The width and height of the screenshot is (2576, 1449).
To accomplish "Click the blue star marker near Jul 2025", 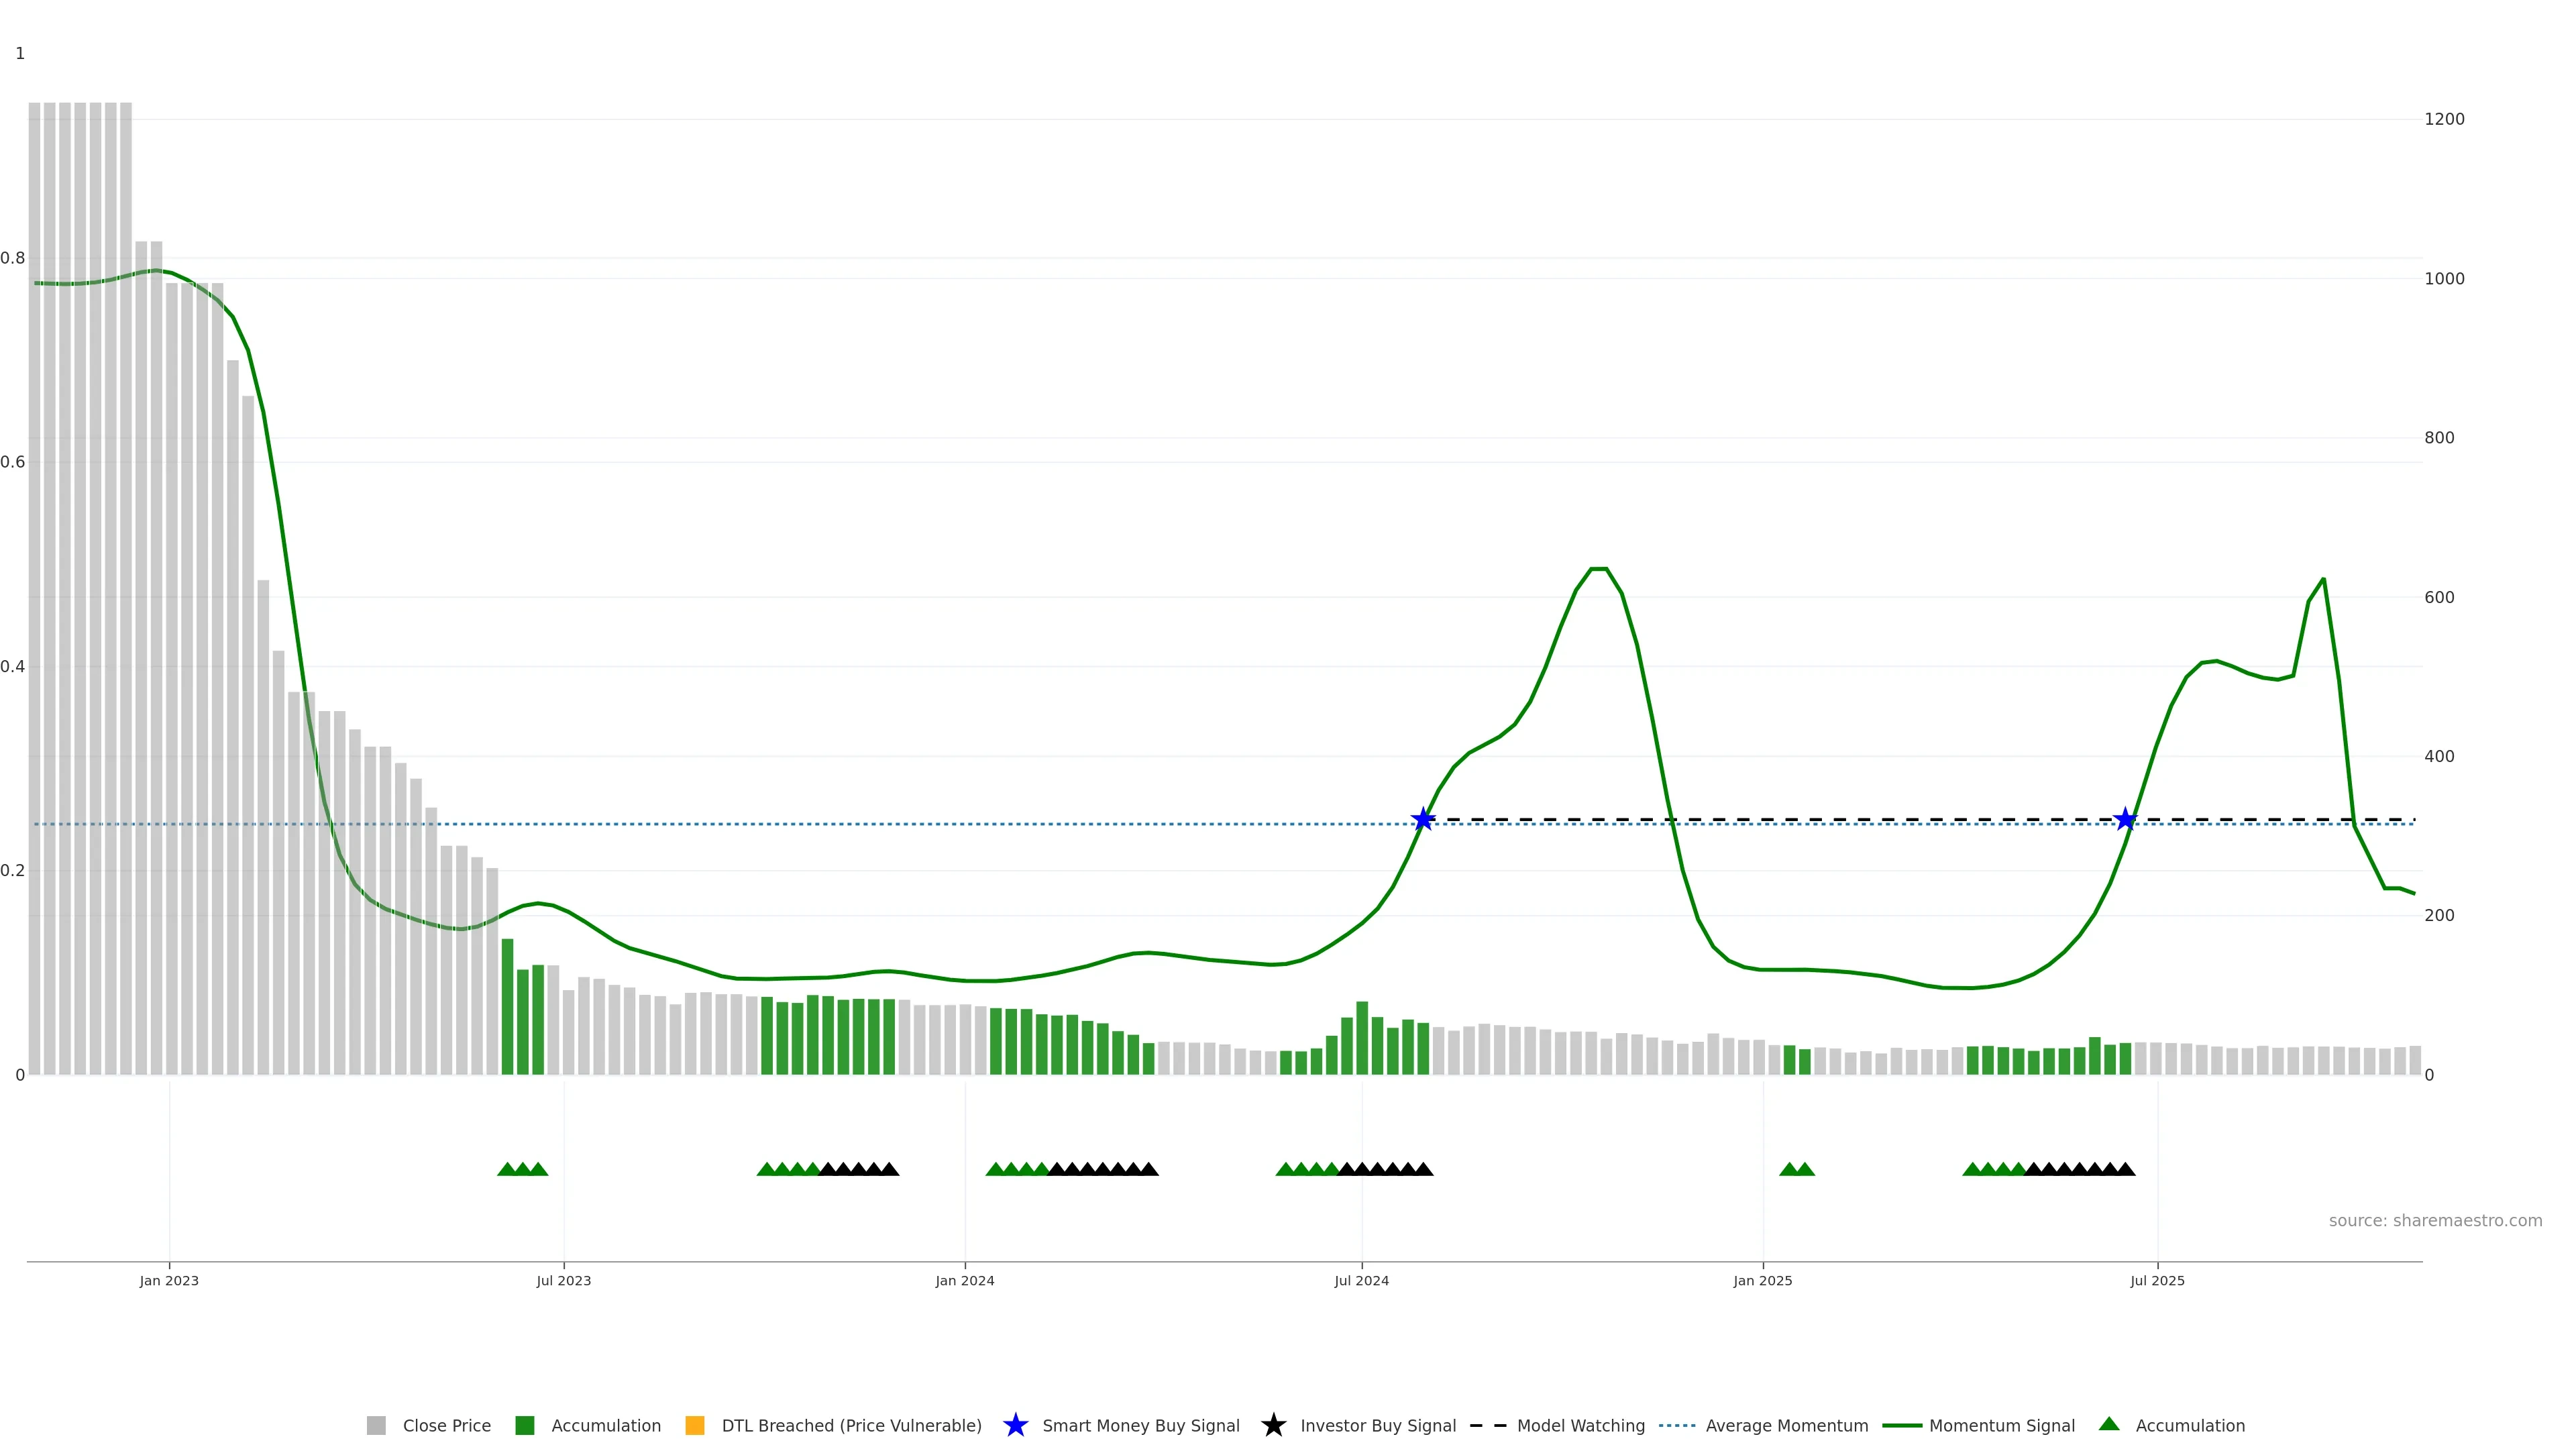I will tap(2125, 820).
